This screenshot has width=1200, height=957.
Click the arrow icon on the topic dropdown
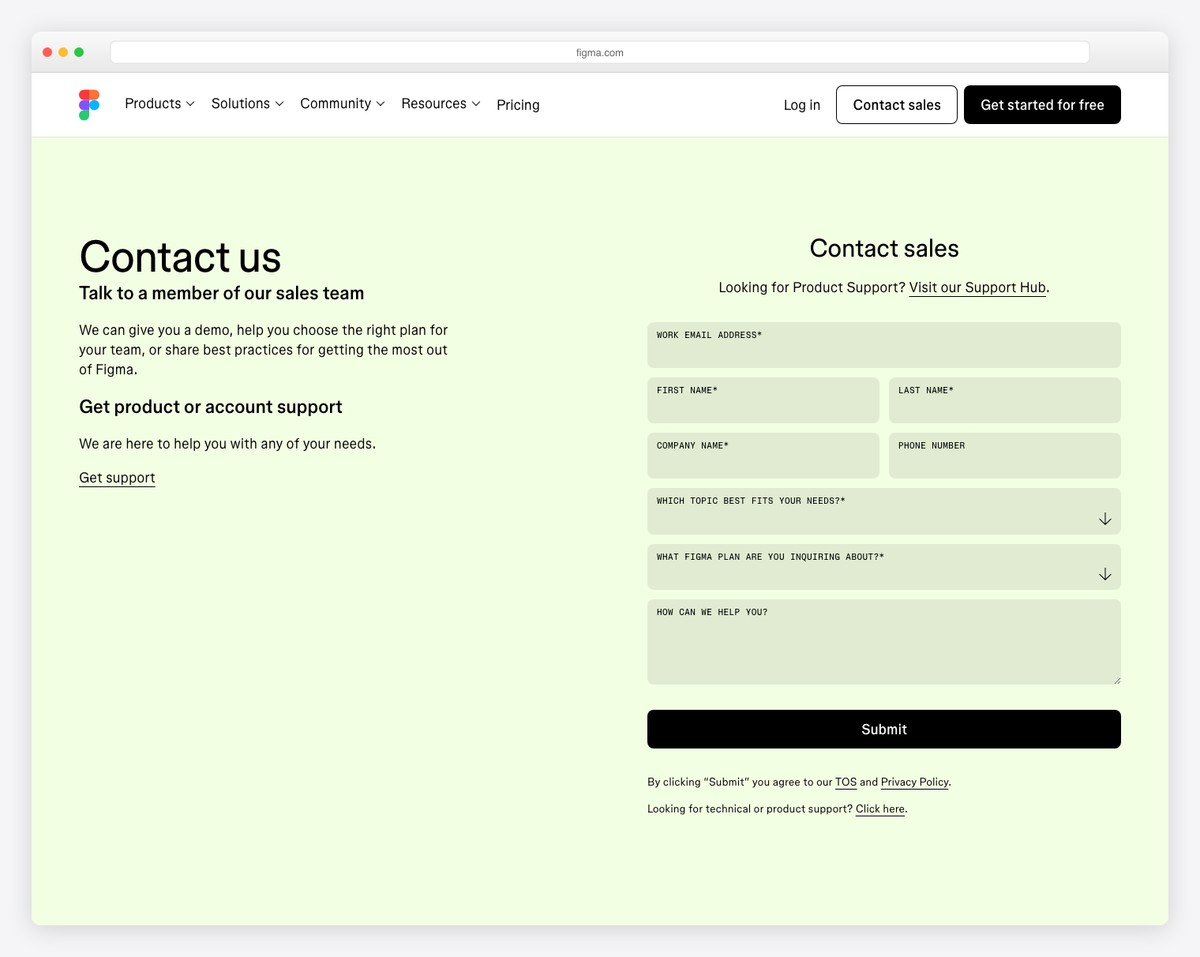[x=1104, y=518]
